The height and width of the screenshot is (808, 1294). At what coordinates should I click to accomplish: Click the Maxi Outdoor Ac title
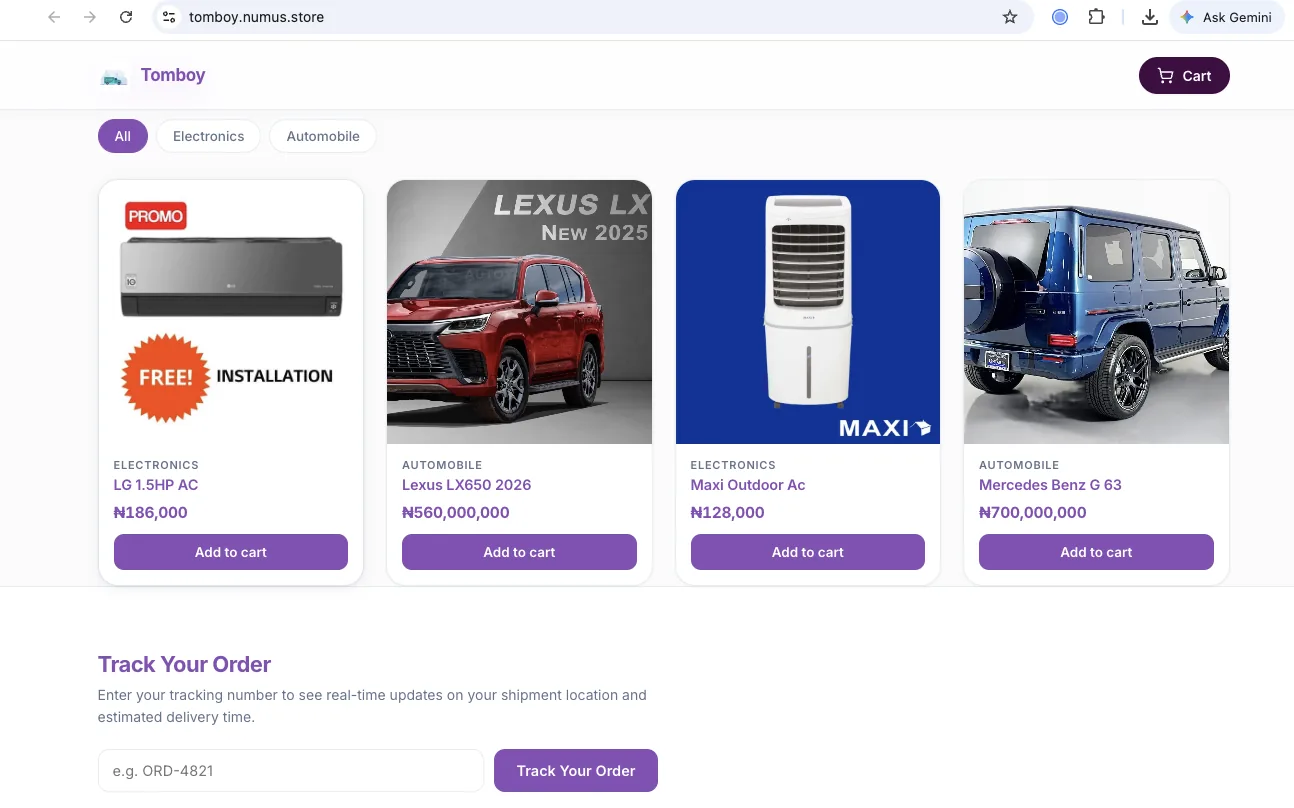(x=748, y=485)
